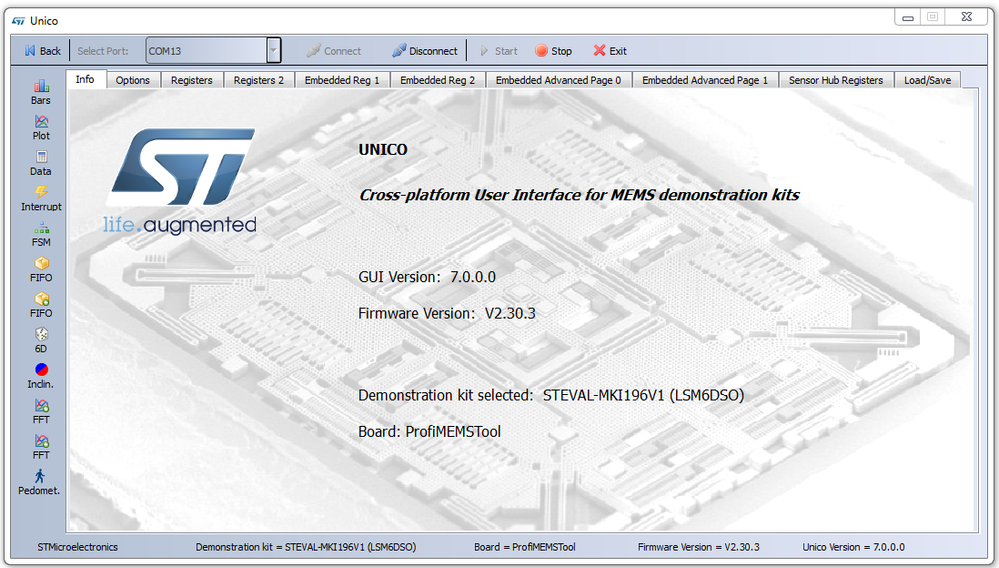Open Embedded Advanced Page 0 tab
Screen dimensions: 999x568
pos(558,80)
